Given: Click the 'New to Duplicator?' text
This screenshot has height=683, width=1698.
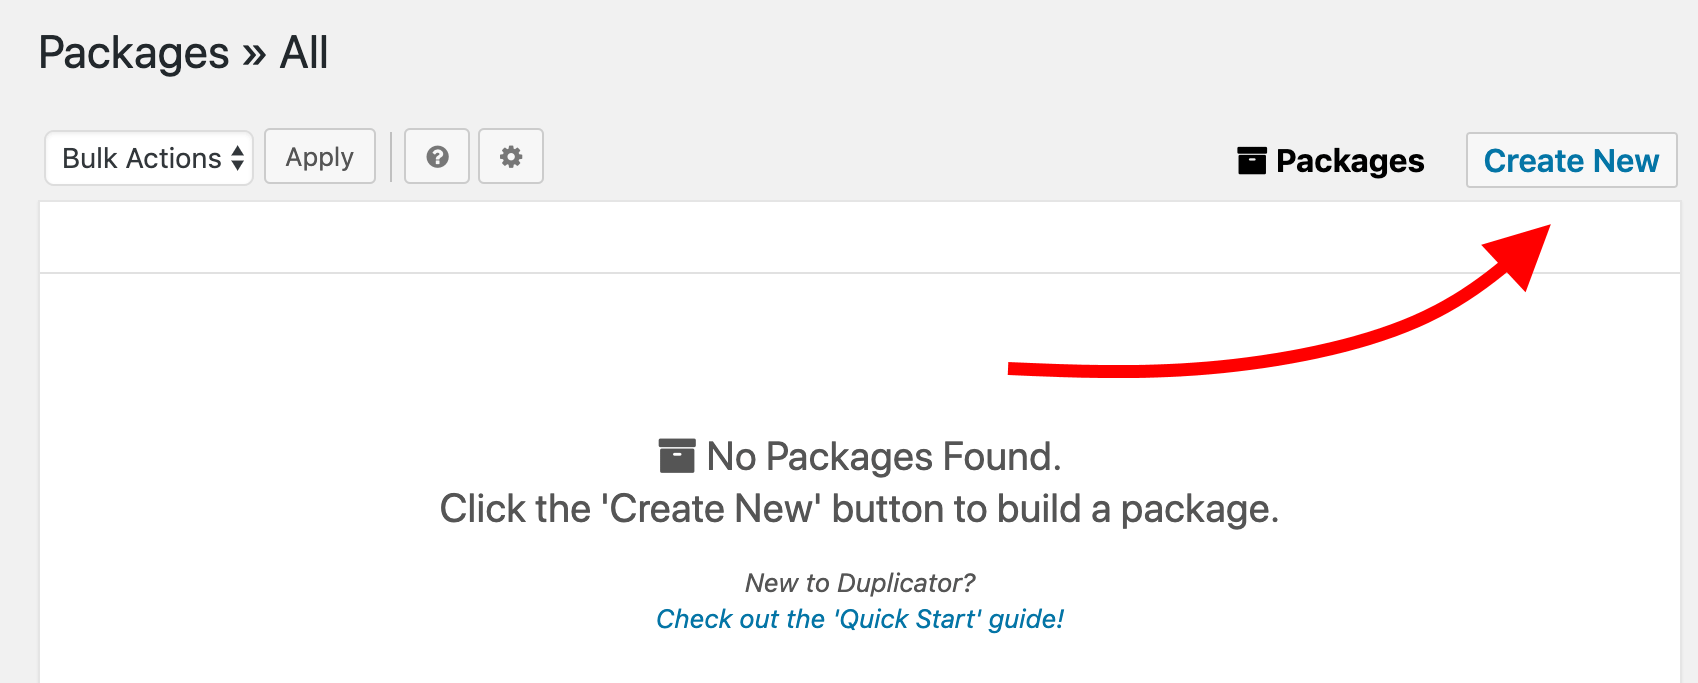Looking at the screenshot, I should tap(860, 582).
